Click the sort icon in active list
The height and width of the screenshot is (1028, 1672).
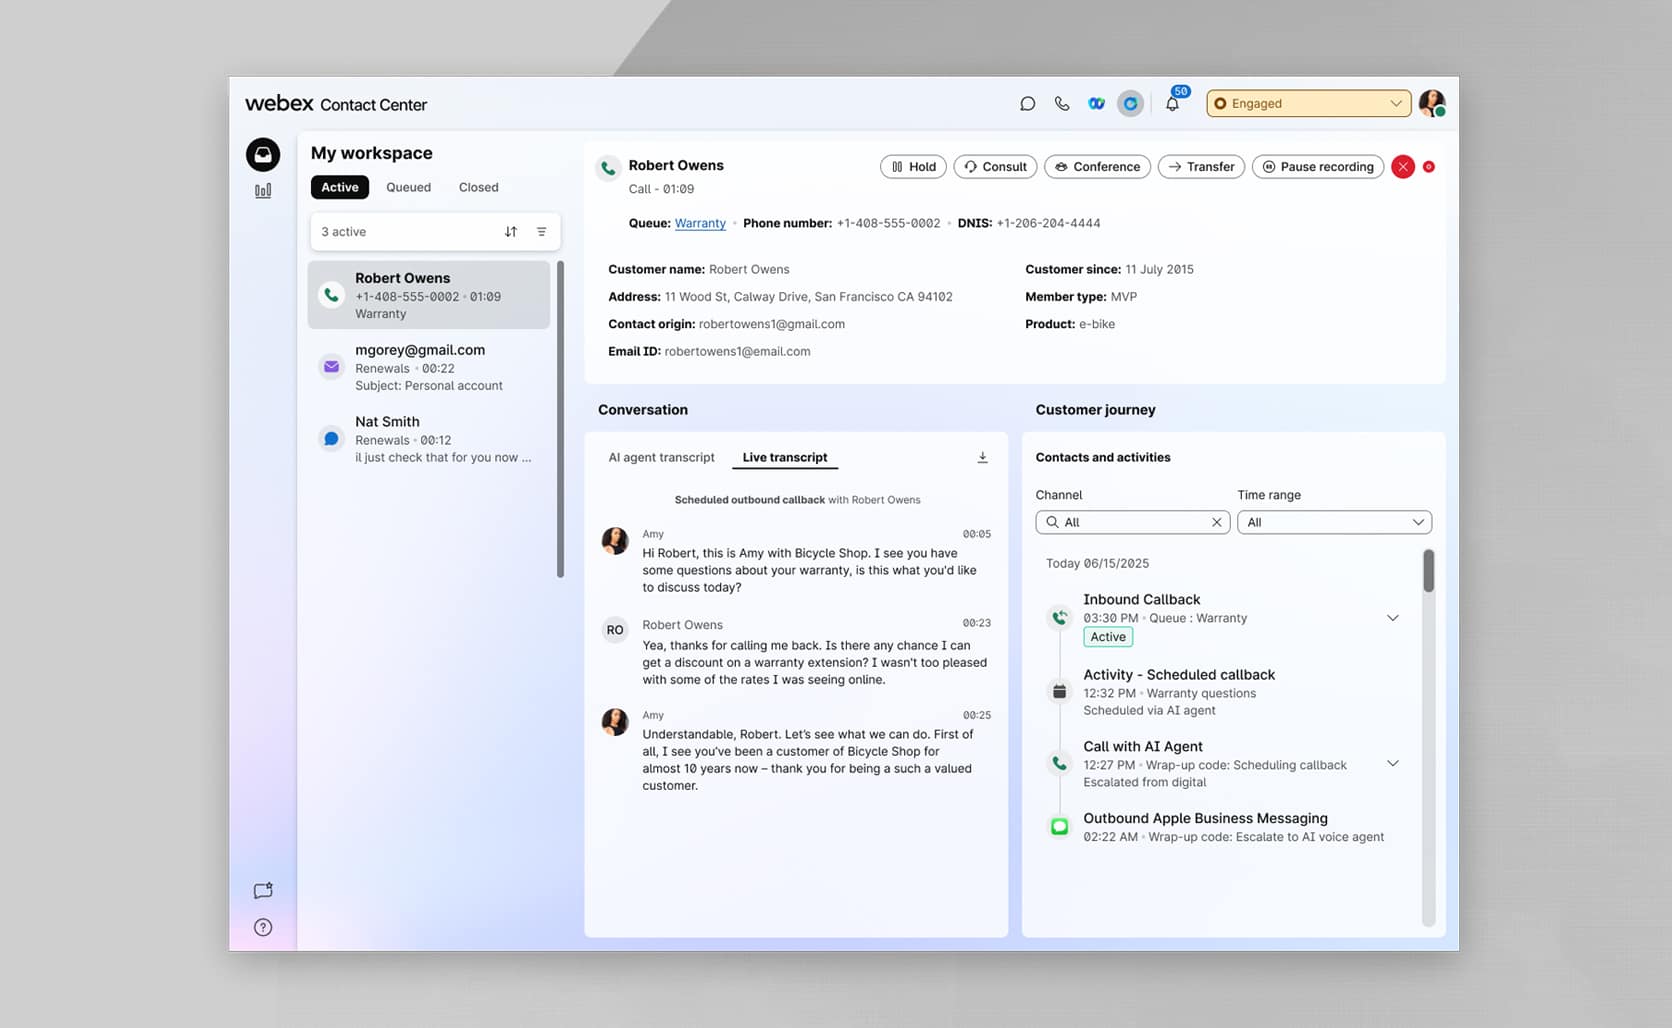point(511,232)
